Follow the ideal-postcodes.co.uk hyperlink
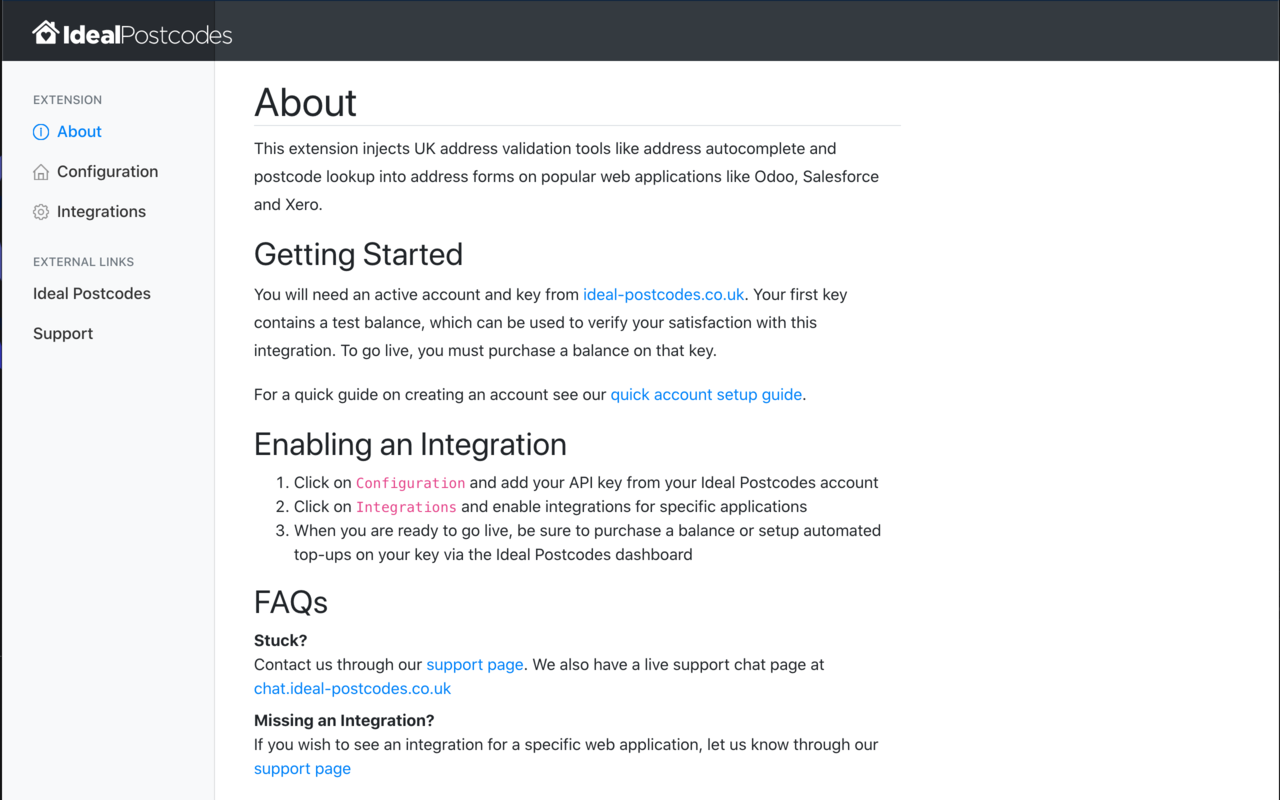The height and width of the screenshot is (800, 1280). [663, 294]
